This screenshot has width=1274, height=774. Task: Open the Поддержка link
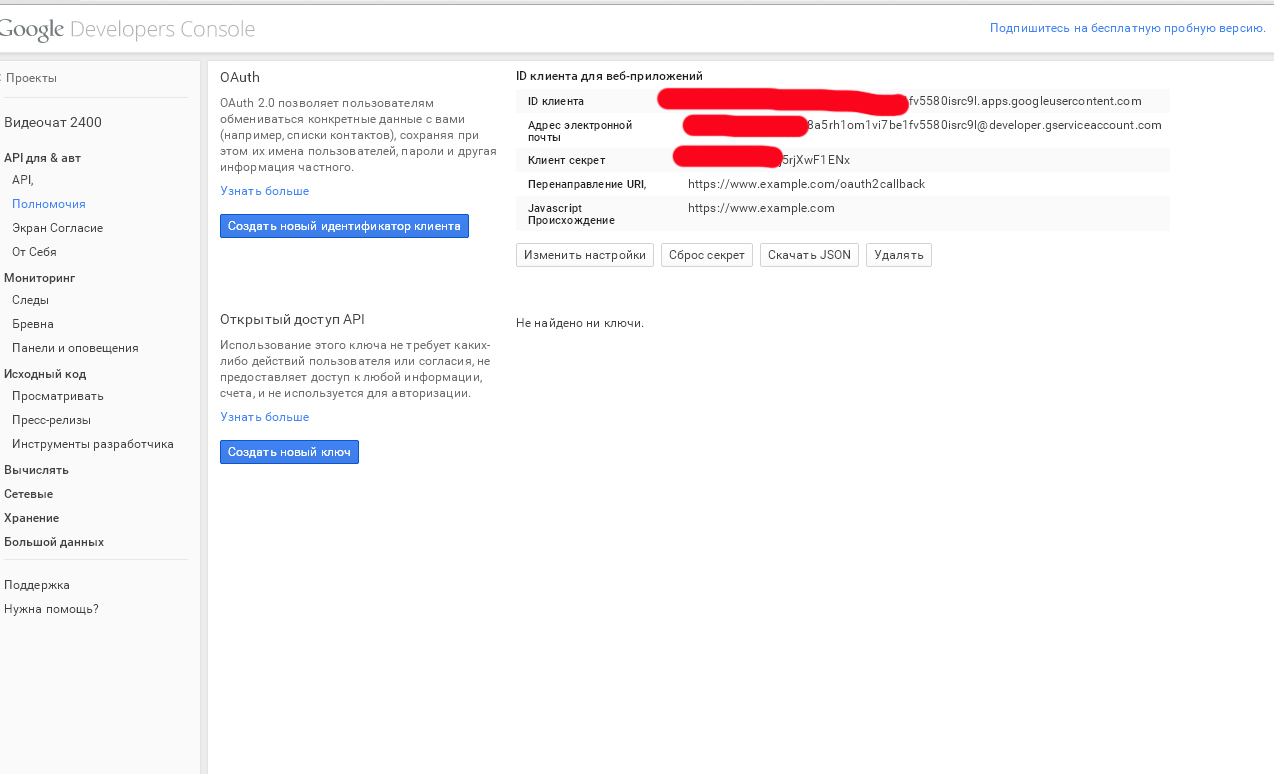(x=37, y=585)
